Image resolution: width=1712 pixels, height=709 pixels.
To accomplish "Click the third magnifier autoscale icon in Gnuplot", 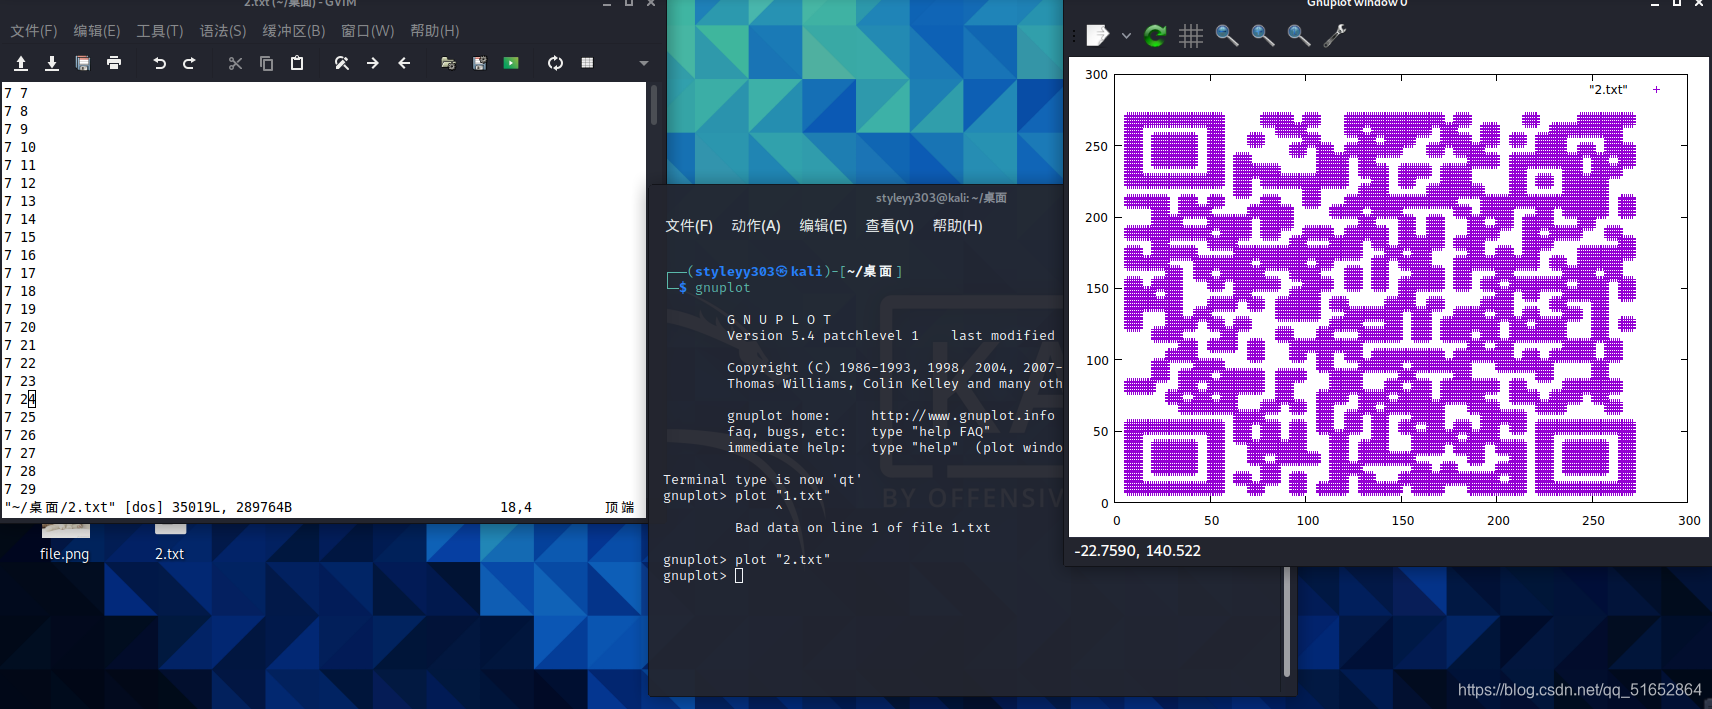I will [1299, 36].
